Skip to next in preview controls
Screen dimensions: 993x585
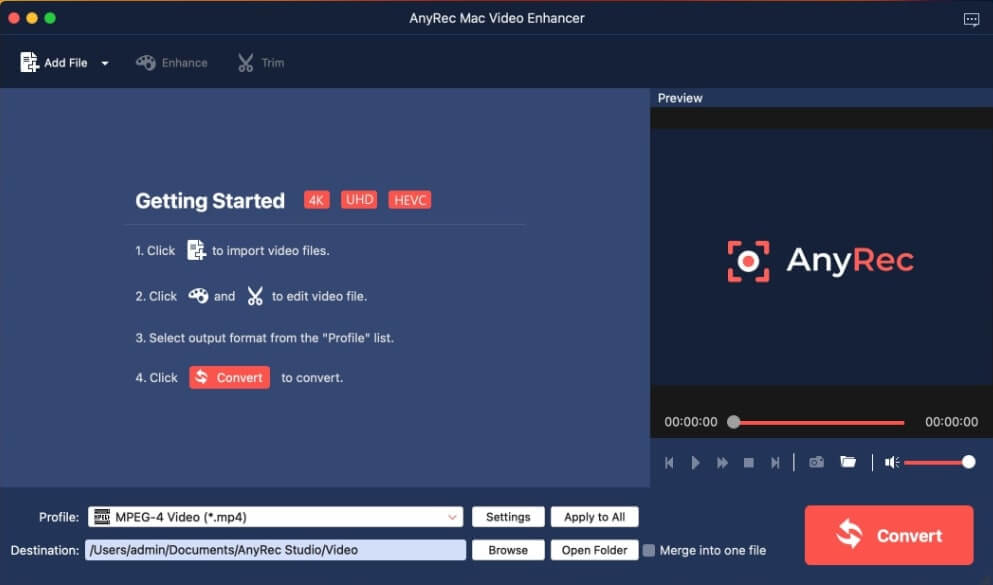(775, 463)
